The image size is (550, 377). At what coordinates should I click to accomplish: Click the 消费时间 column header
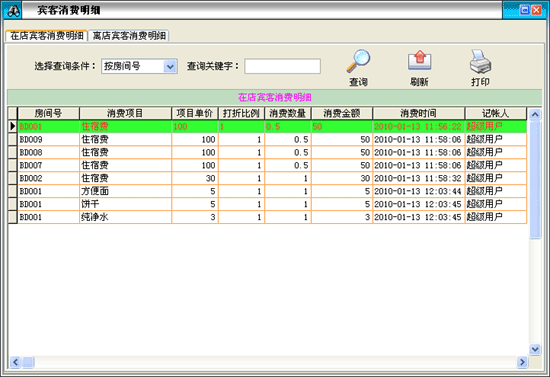coord(418,113)
